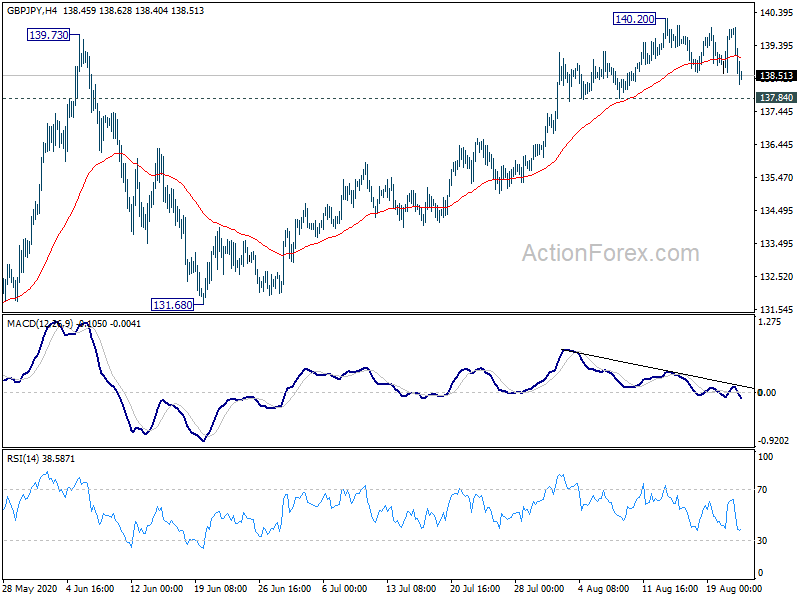
Task: Click the MACD -0.9202 scale value
Action: tap(773, 441)
